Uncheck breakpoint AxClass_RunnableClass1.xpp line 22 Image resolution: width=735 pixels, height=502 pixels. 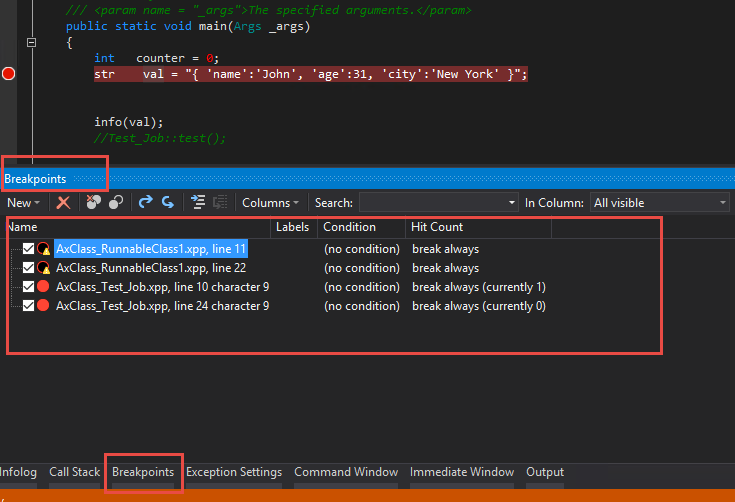[29, 268]
